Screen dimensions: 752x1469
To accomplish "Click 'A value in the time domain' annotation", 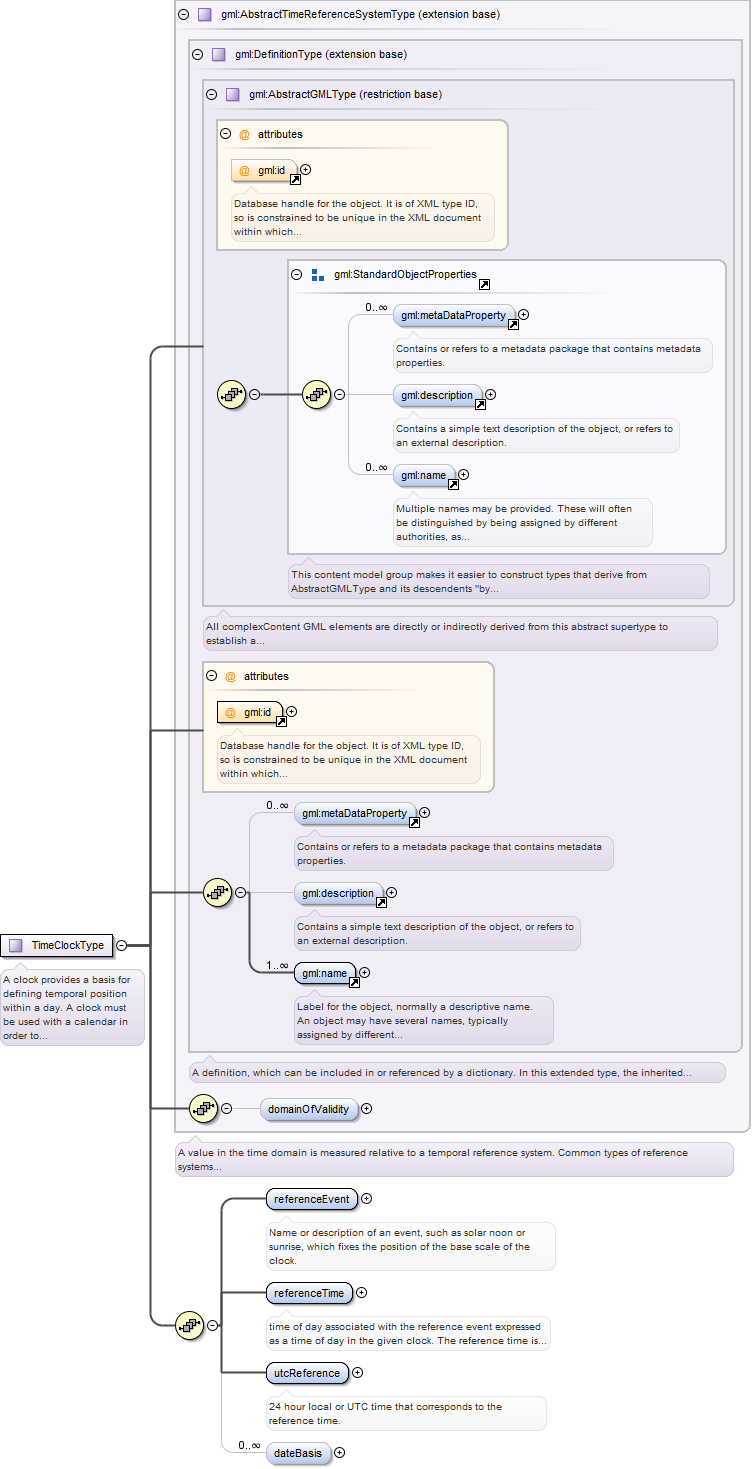I will (x=455, y=1159).
